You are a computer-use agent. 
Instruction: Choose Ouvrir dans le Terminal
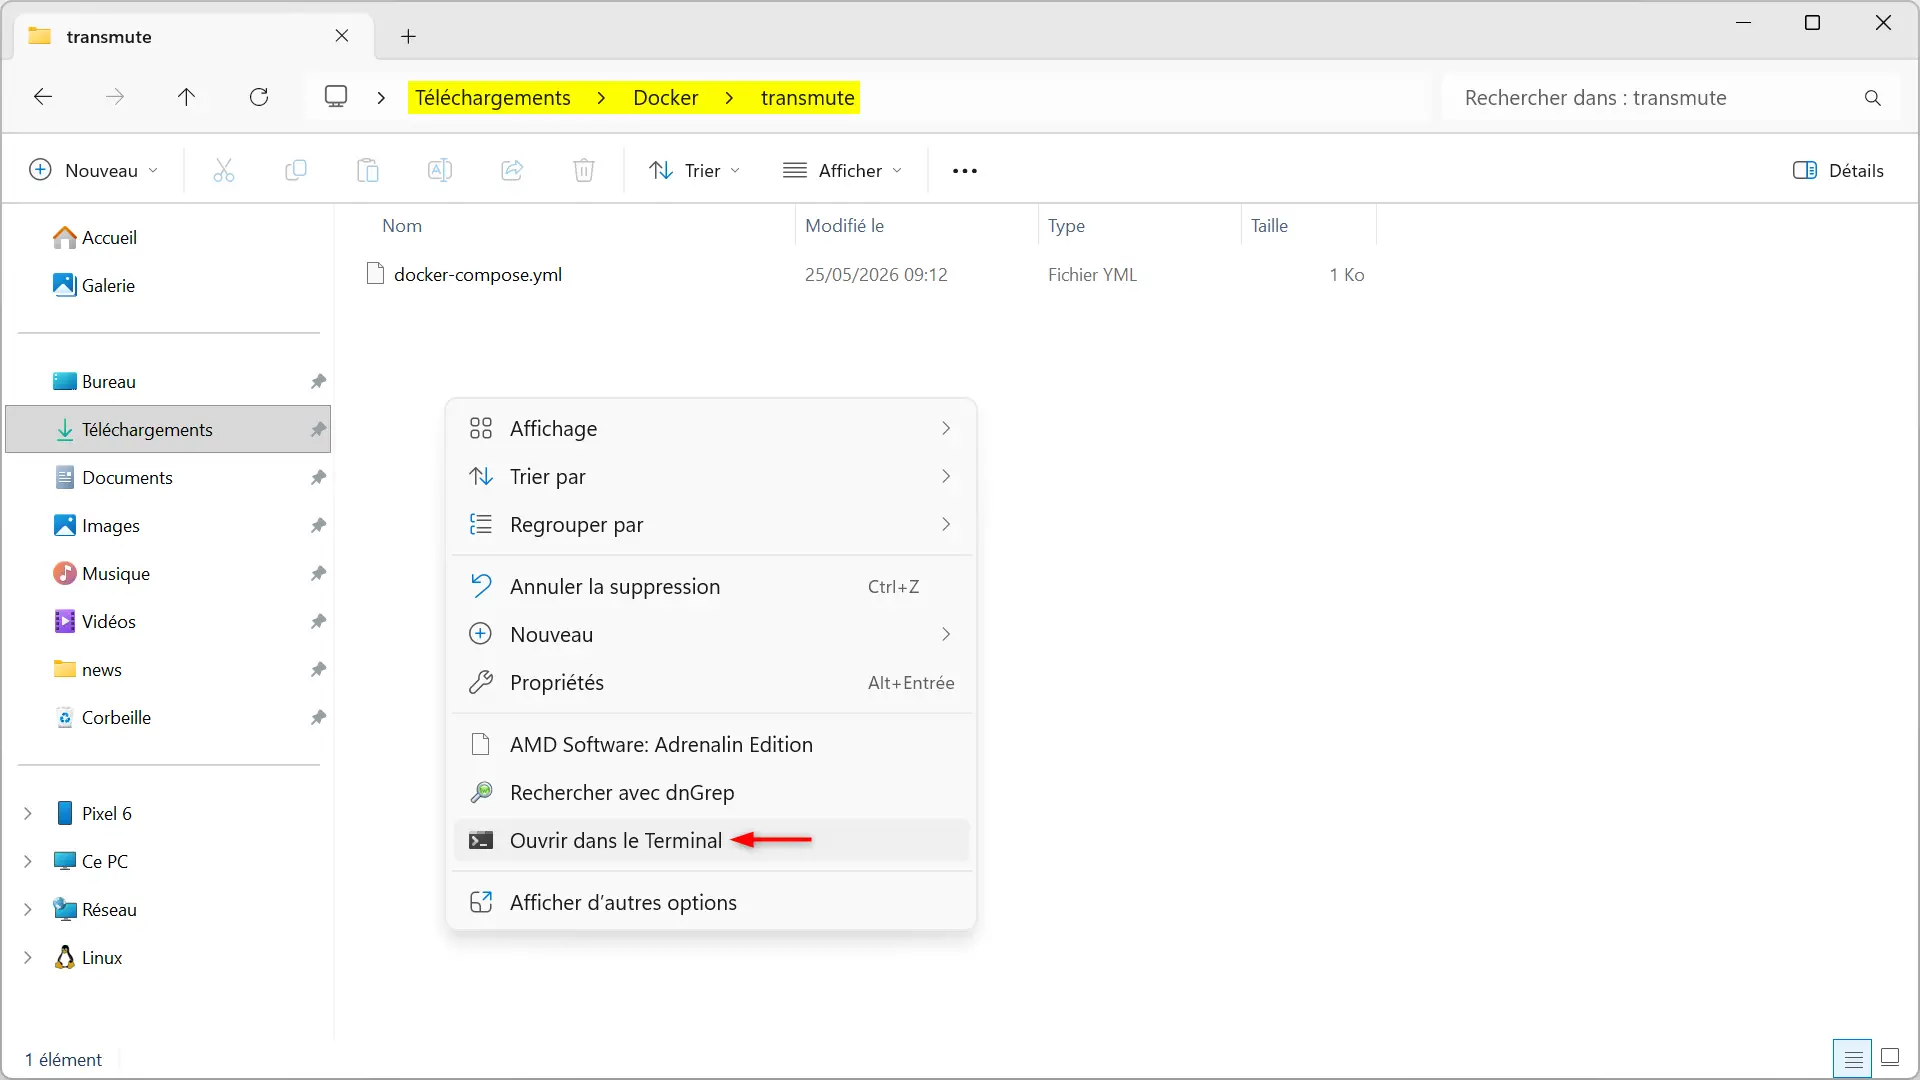[x=711, y=840]
